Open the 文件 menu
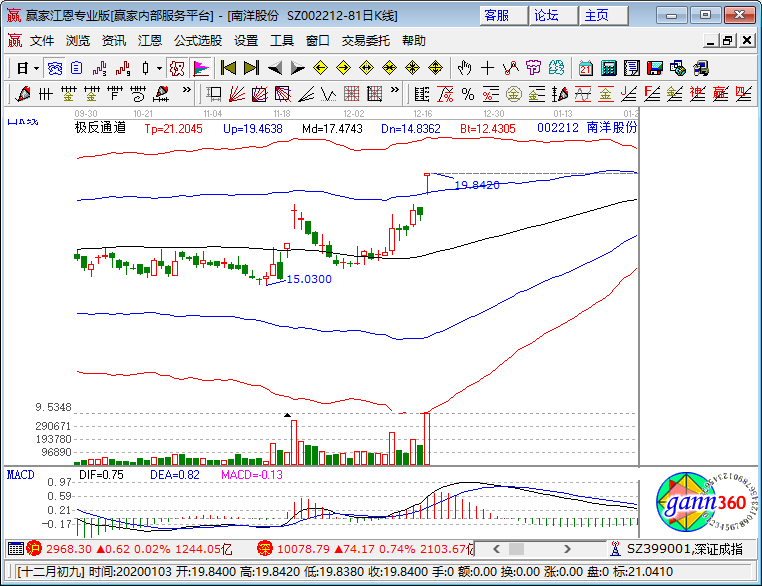The width and height of the screenshot is (762, 586). 42,41
